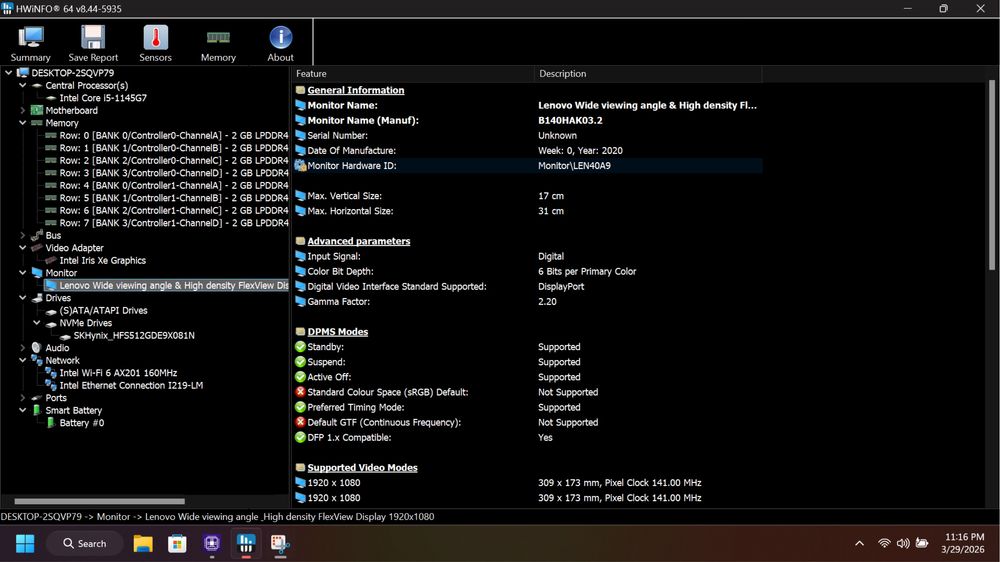Select the Monitor Name (Manuf) row
The image size is (1000, 562).
(x=528, y=120)
